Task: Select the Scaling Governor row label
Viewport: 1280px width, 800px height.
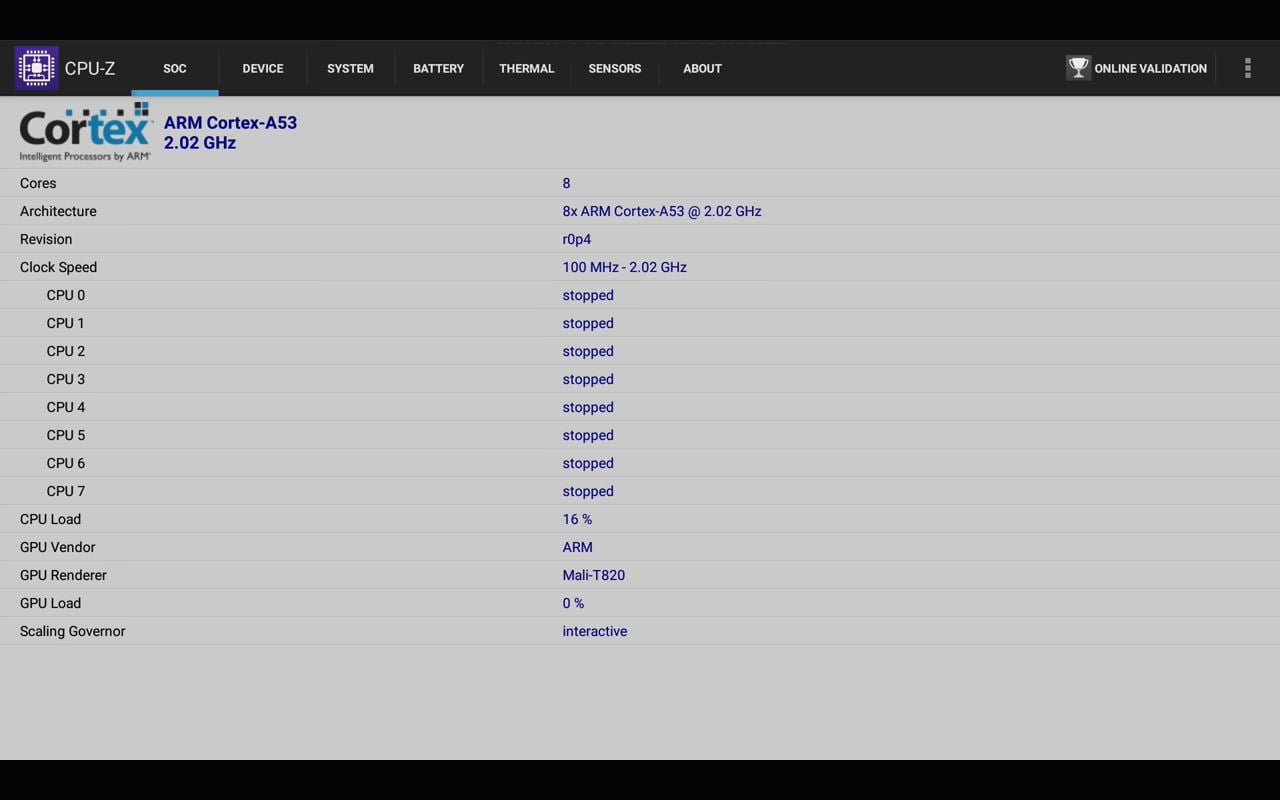Action: [x=72, y=631]
